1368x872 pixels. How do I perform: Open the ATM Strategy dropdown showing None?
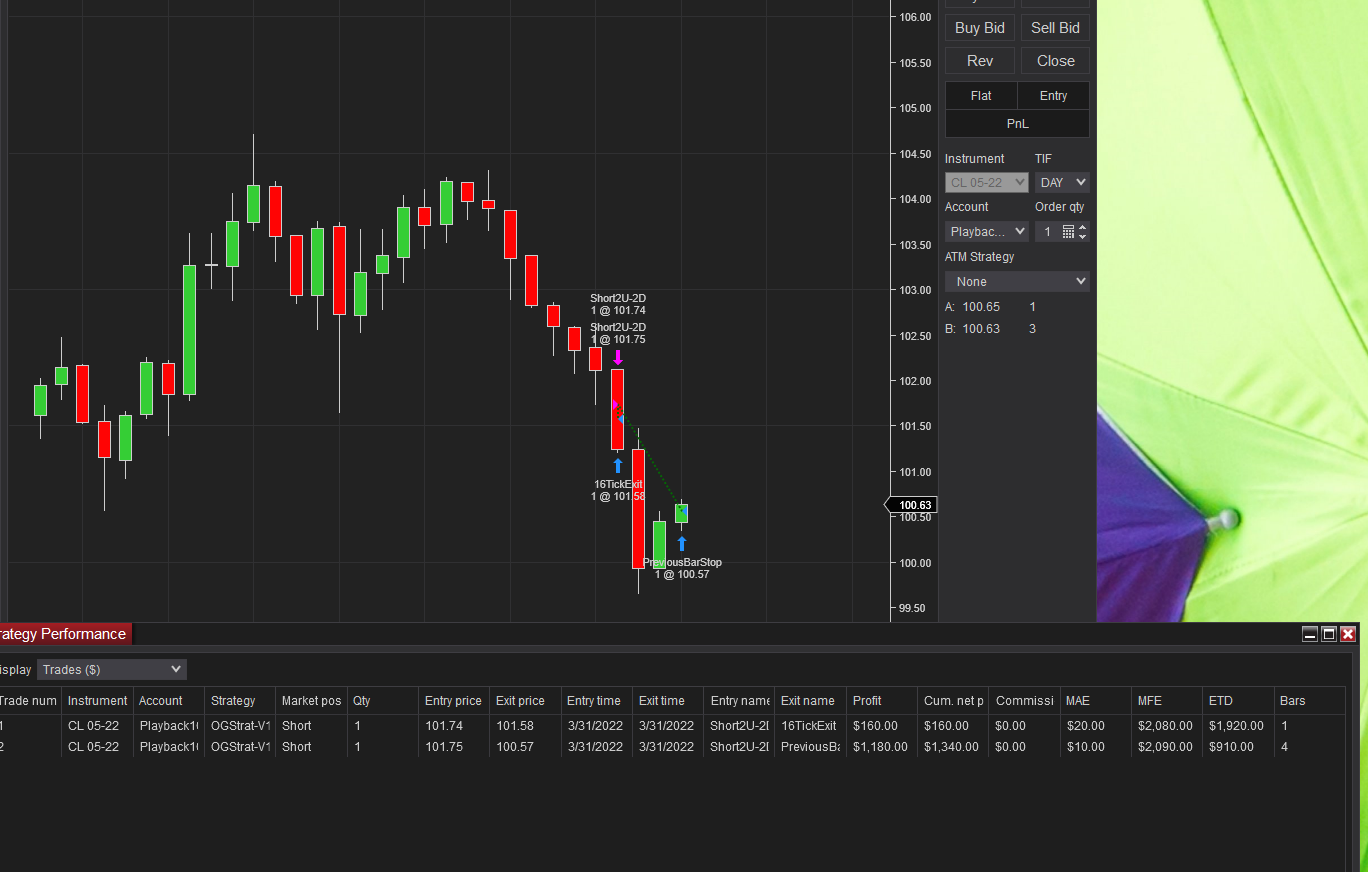[x=1017, y=282]
